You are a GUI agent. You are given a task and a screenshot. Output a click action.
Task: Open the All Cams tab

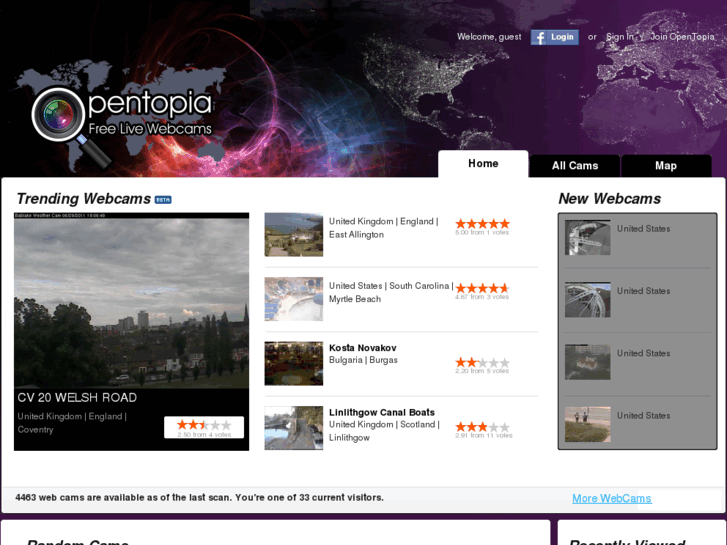[x=575, y=166]
